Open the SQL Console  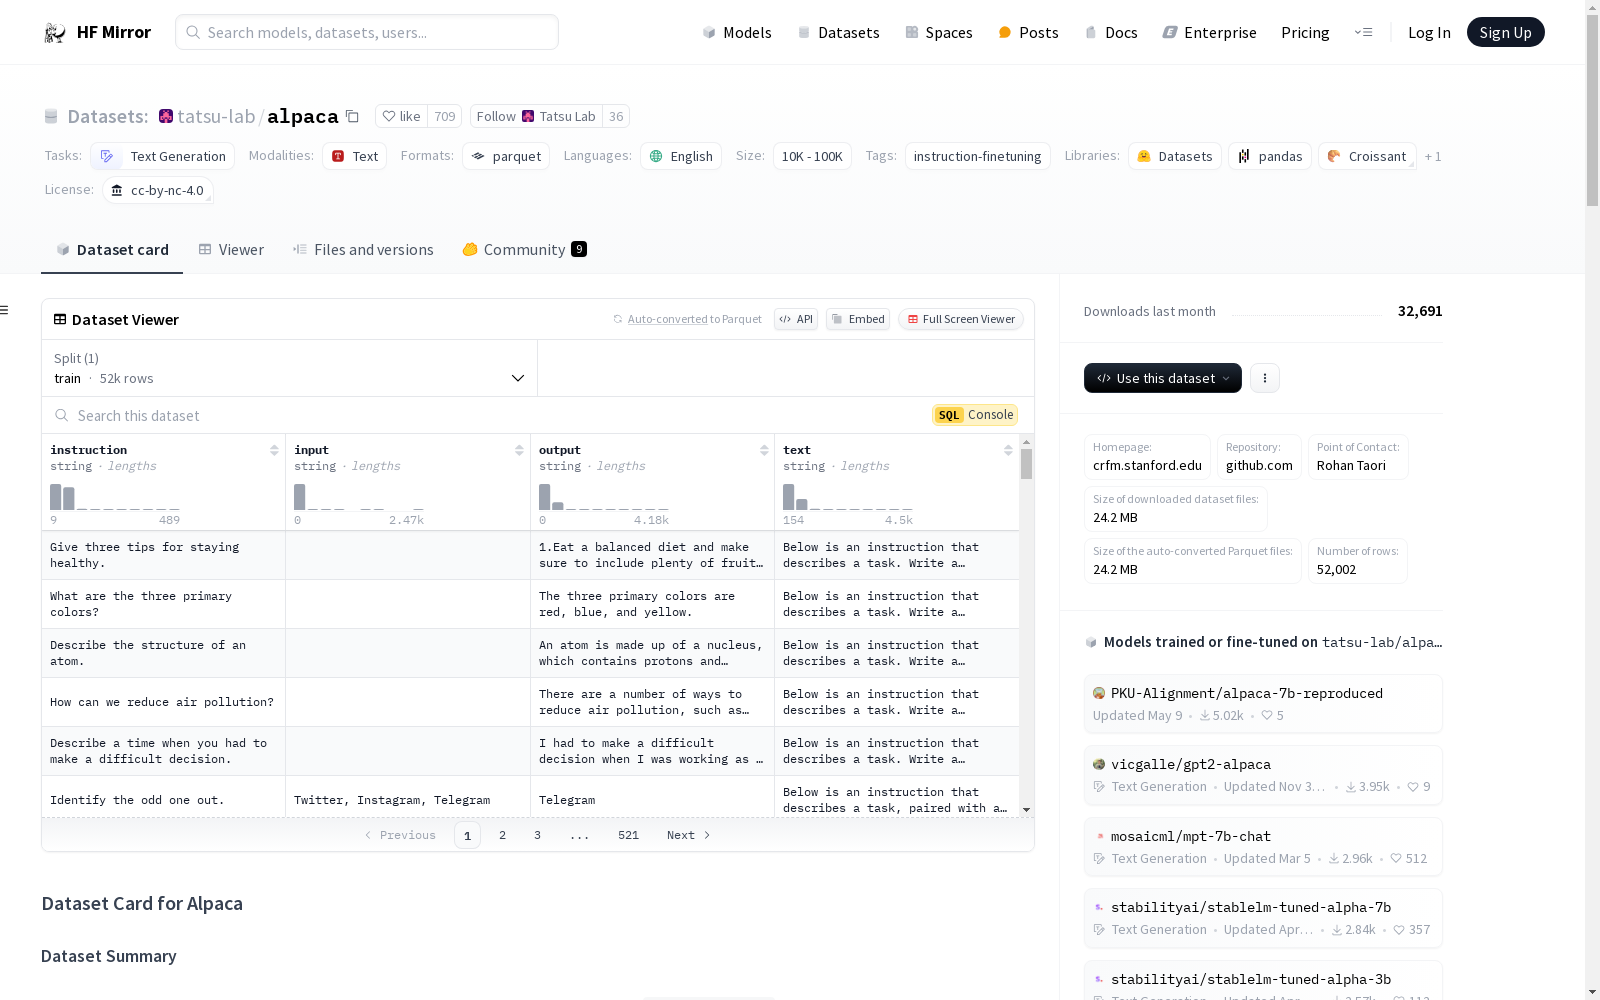(x=975, y=415)
